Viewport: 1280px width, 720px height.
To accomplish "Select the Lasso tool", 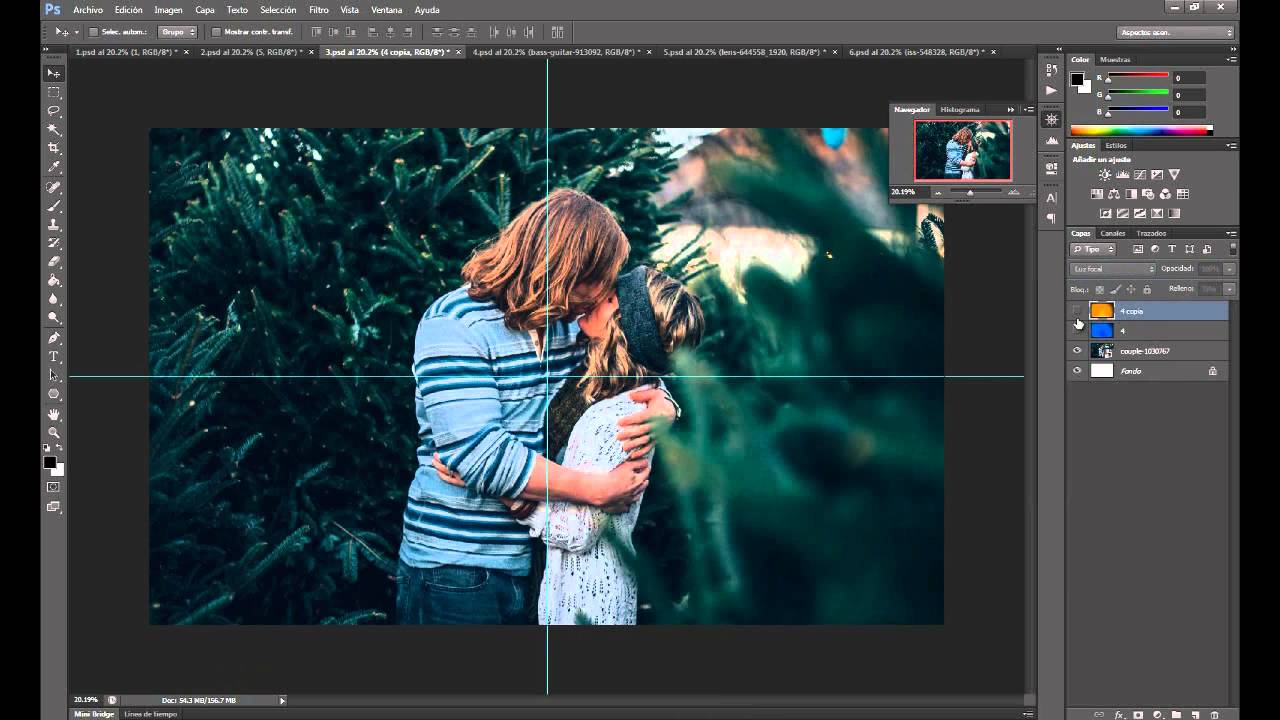I will pos(54,111).
